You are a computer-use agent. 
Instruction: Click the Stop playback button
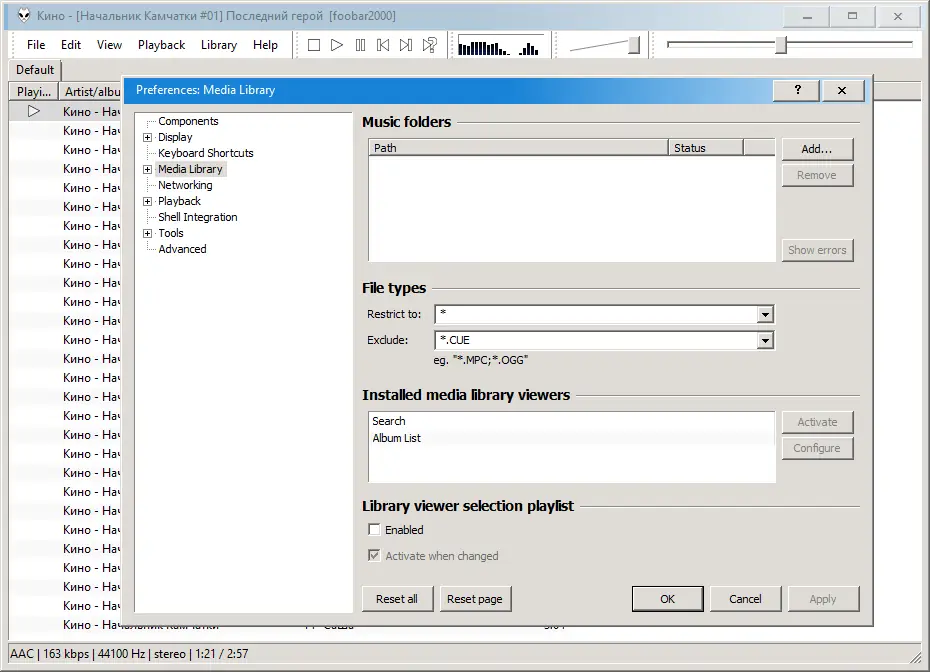pyautogui.click(x=314, y=45)
